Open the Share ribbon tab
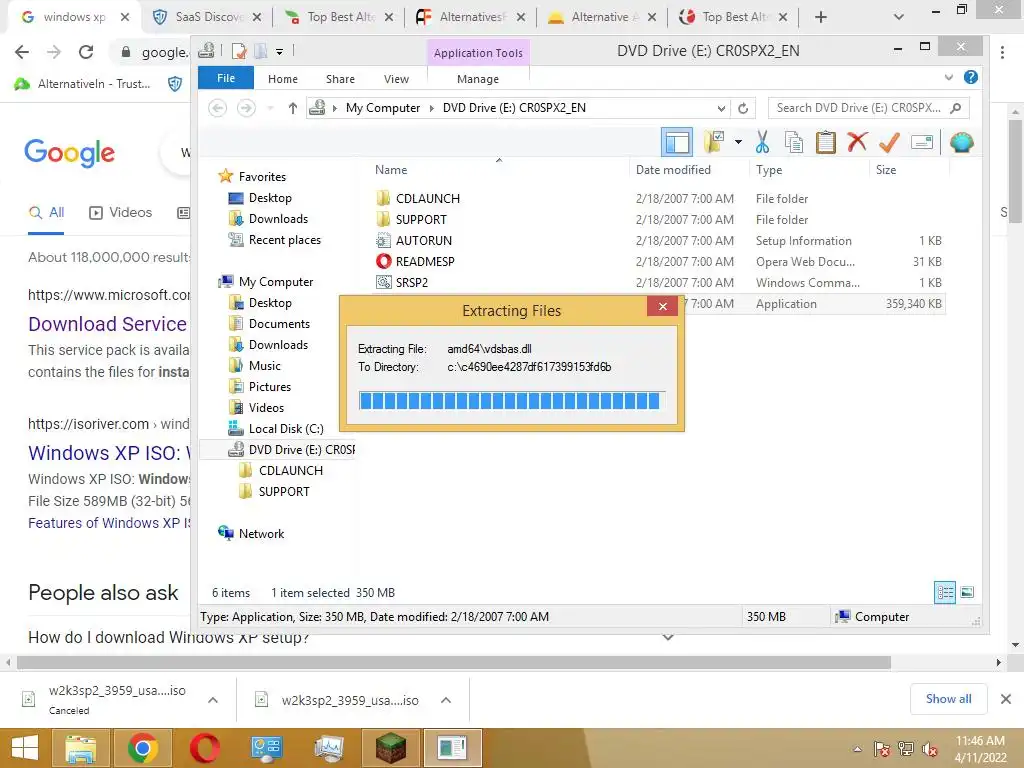This screenshot has width=1024, height=768. tap(340, 79)
